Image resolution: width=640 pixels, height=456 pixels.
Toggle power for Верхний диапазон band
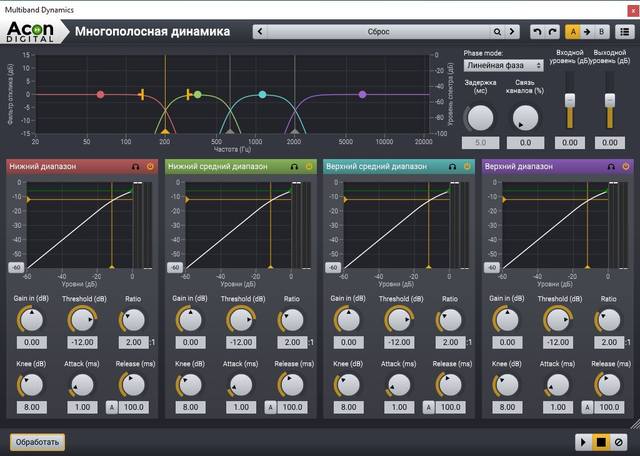point(625,167)
